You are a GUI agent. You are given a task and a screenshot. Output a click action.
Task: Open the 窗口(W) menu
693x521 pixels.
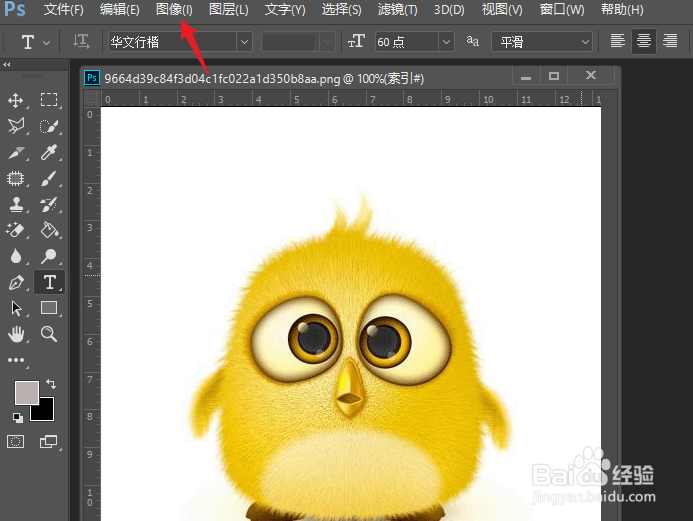(562, 9)
